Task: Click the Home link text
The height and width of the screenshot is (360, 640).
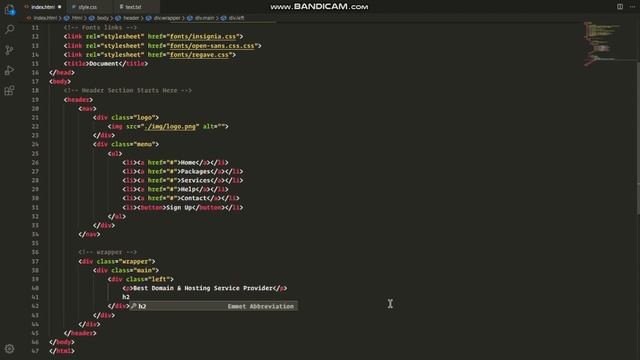Action: tap(188, 162)
